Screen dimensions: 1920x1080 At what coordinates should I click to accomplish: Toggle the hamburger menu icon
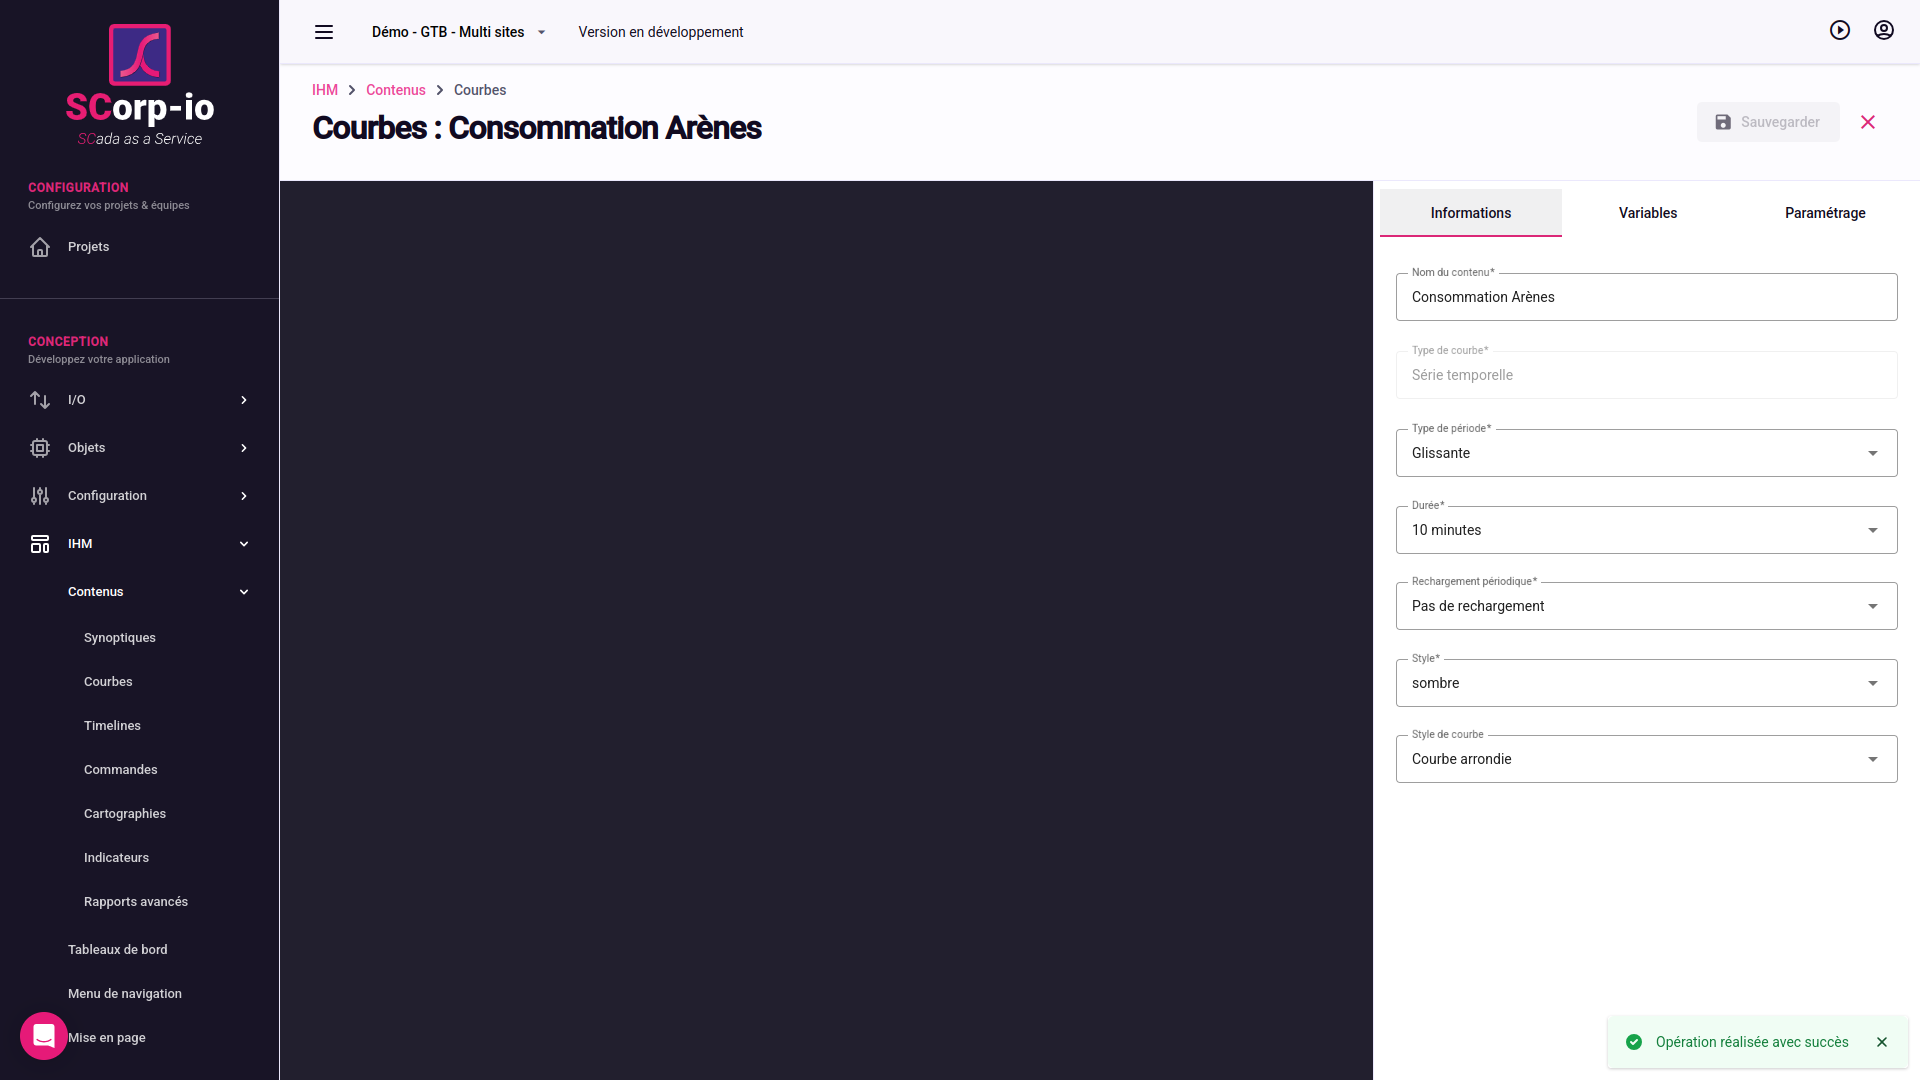(x=324, y=32)
